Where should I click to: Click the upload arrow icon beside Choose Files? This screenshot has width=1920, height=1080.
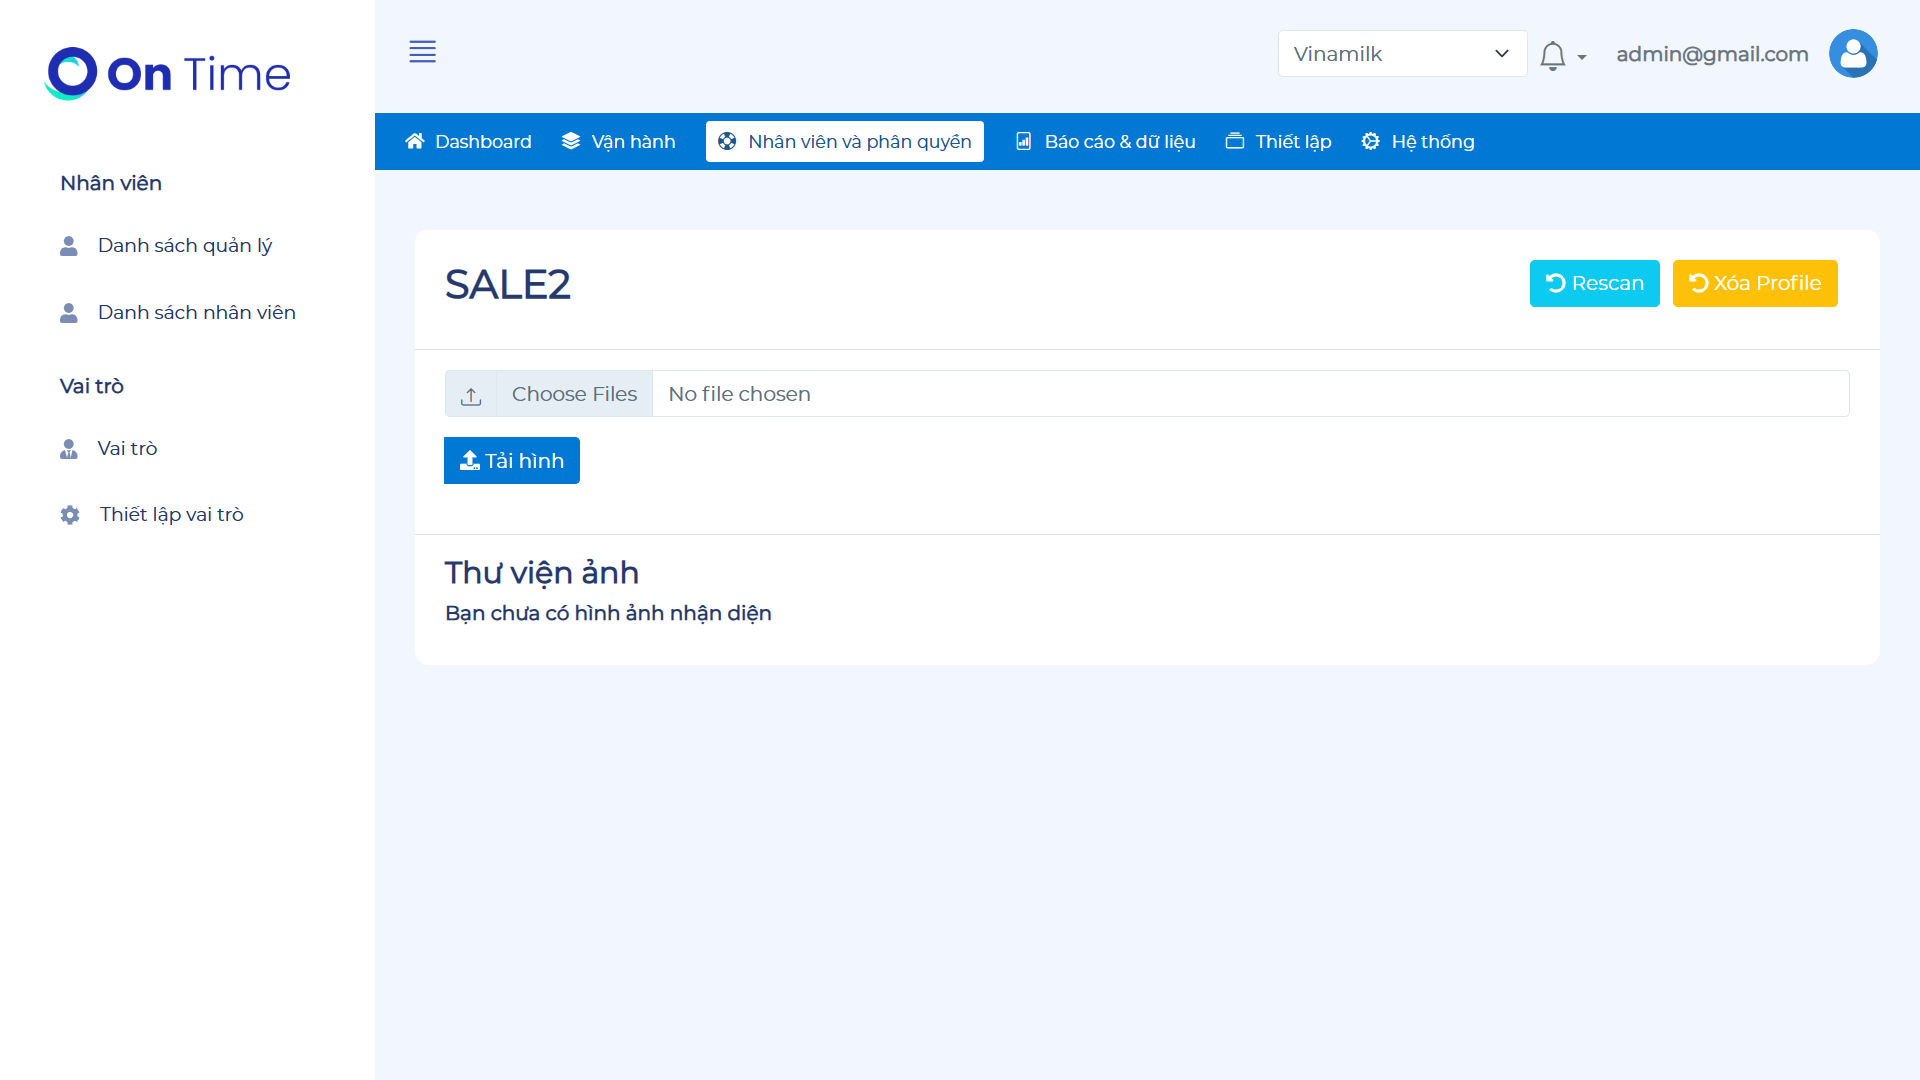tap(471, 395)
